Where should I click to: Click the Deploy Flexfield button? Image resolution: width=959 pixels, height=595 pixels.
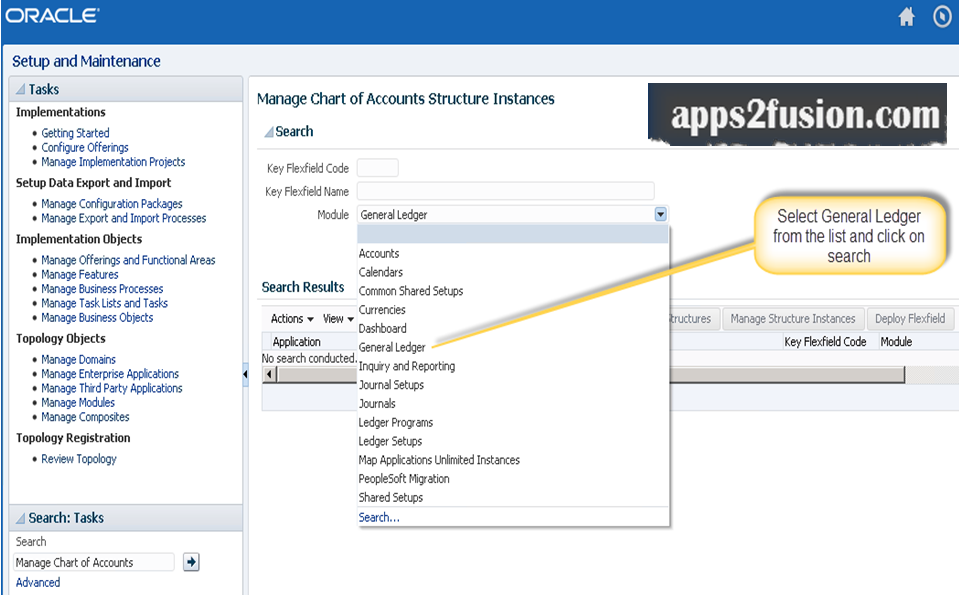(x=909, y=319)
